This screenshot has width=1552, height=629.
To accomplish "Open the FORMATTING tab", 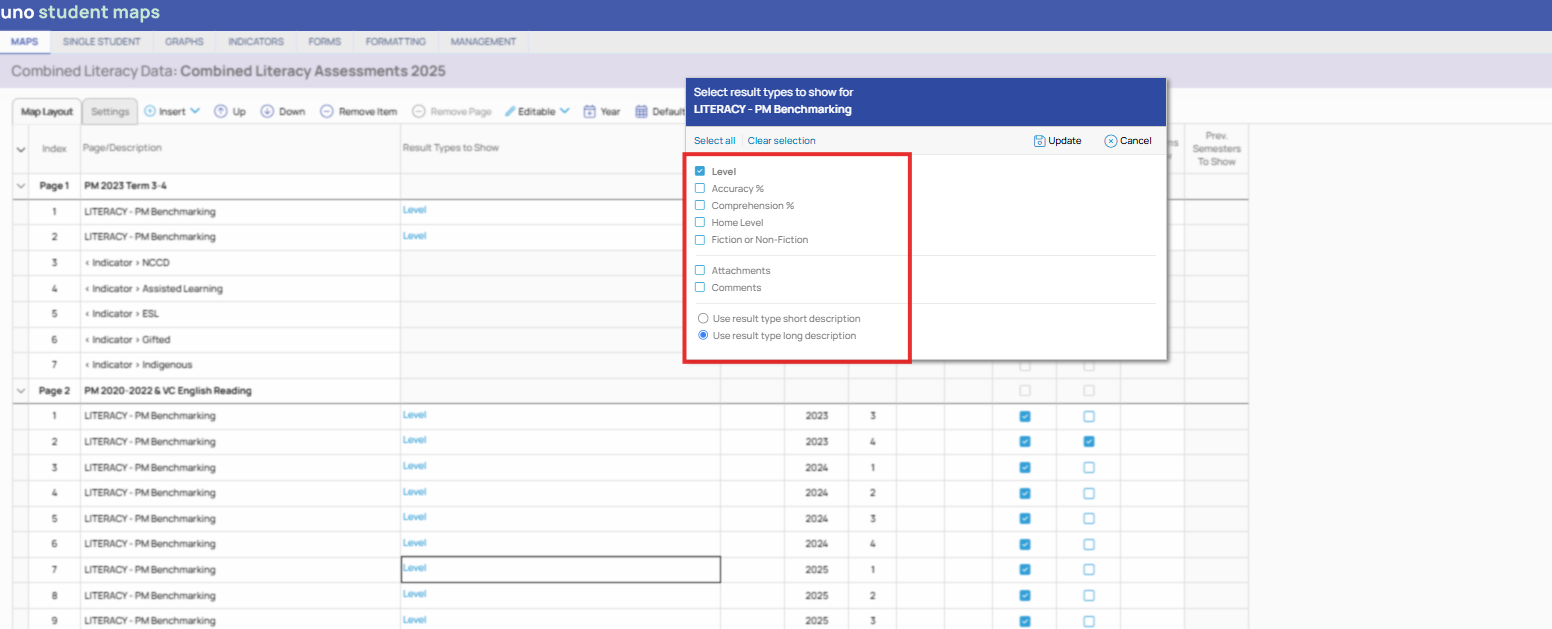I will click(x=396, y=42).
